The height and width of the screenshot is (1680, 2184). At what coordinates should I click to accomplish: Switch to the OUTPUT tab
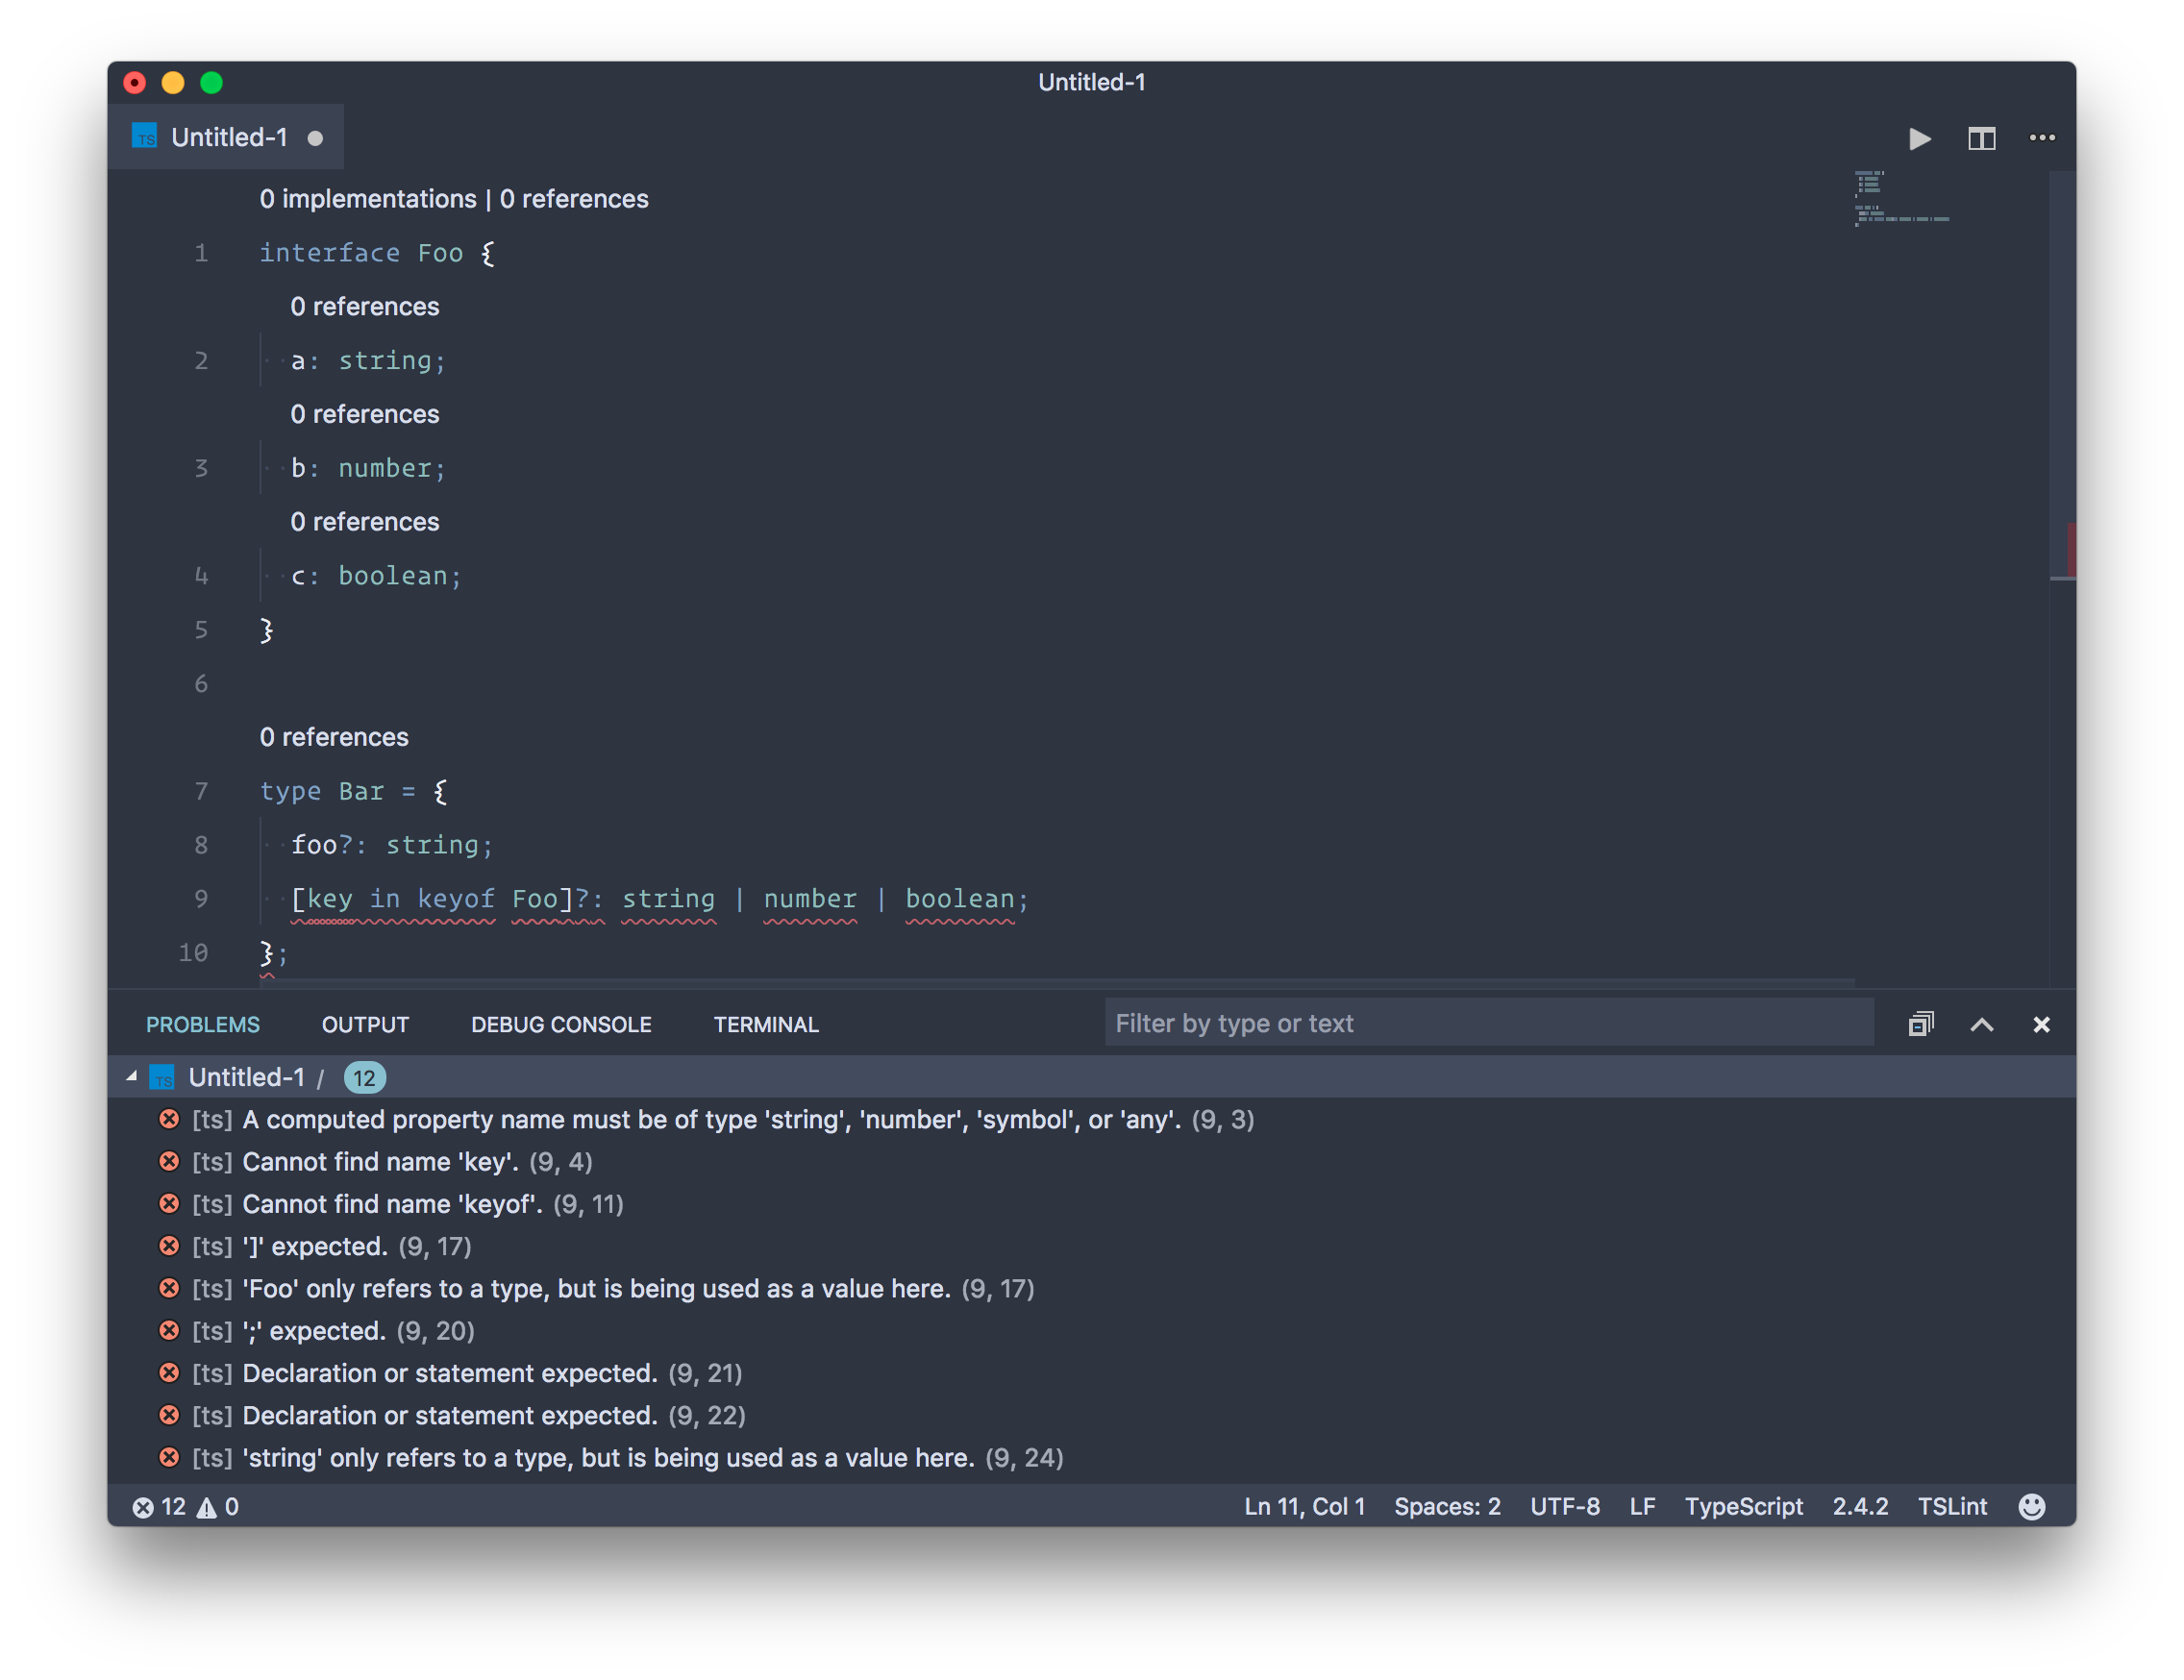365,1024
